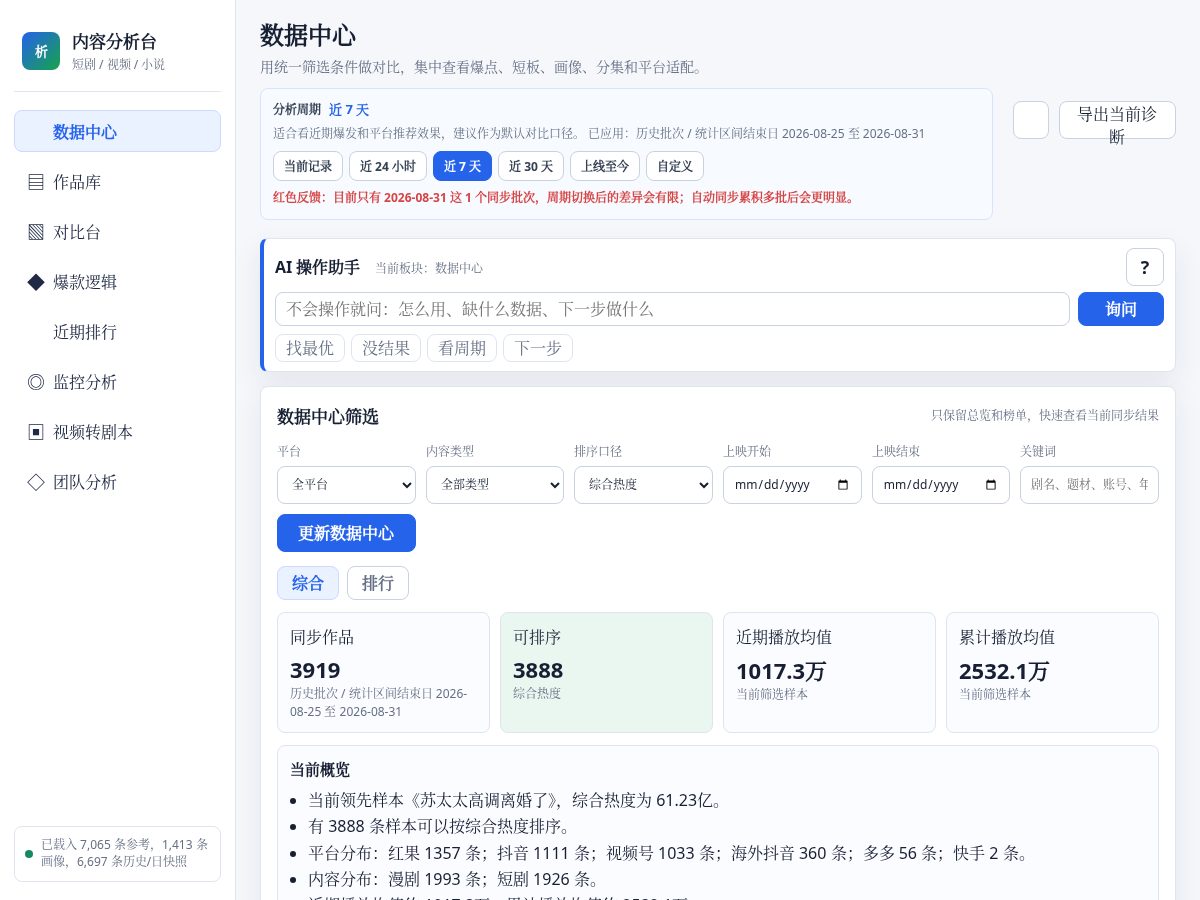Screen dimensions: 1200x900
Task: Click the blank square button beside 导出当前诊断
Action: [x=1031, y=120]
